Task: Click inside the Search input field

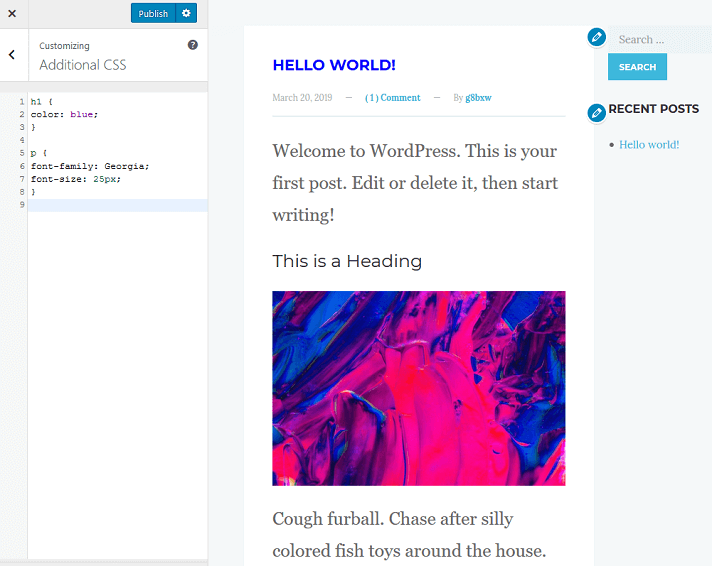Action: click(660, 40)
